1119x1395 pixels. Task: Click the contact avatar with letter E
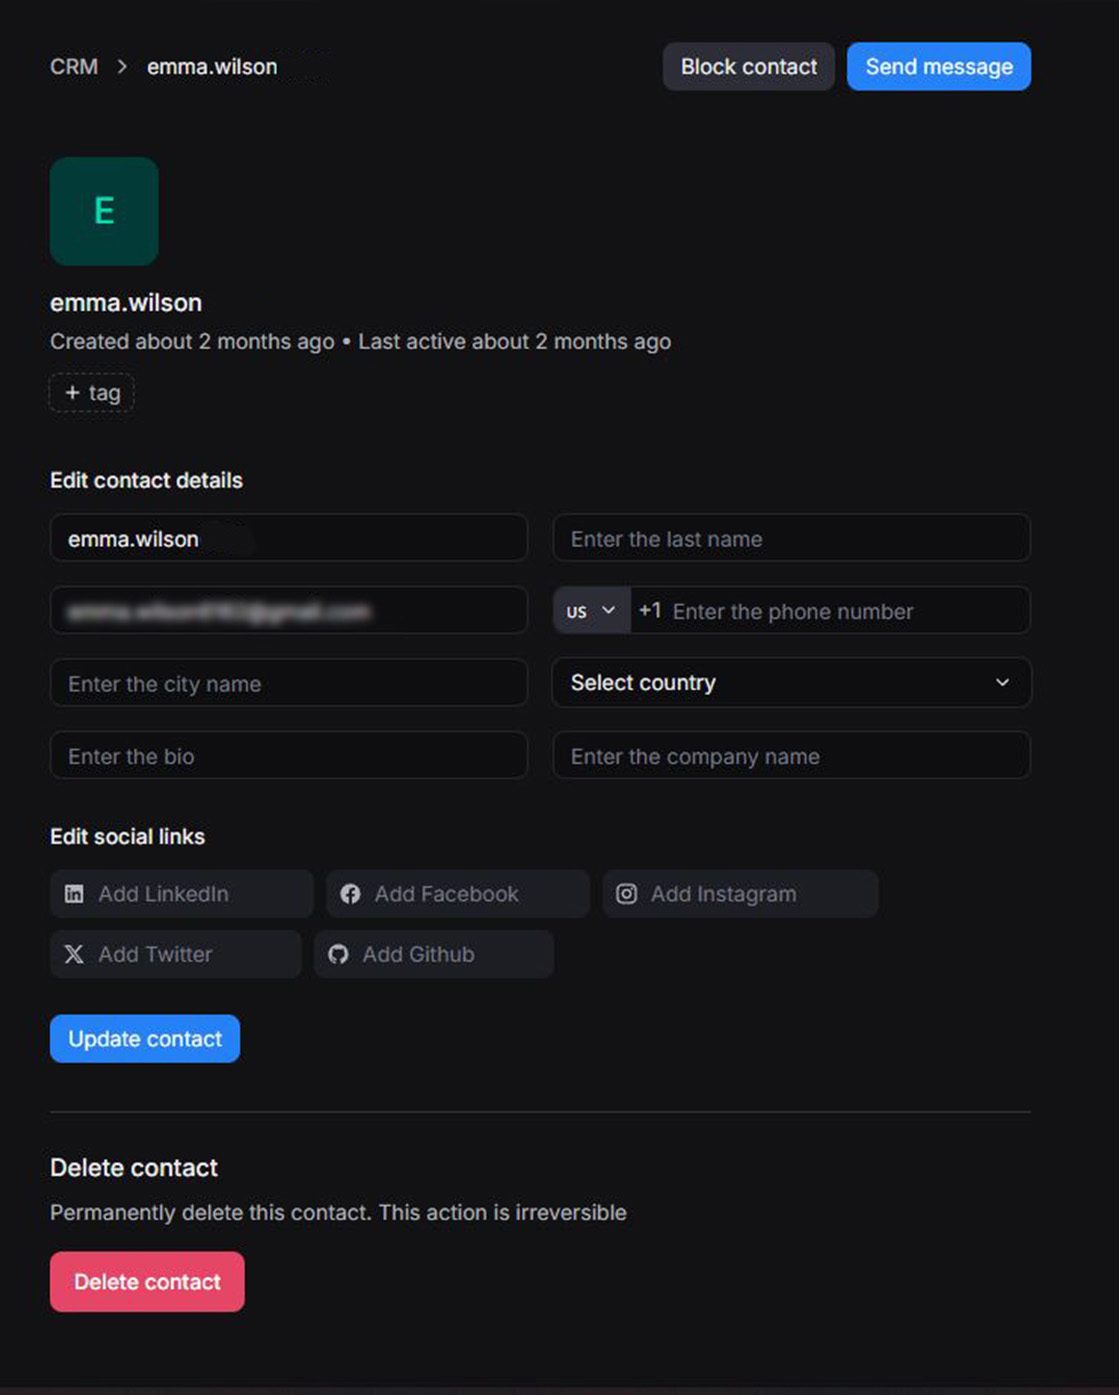[x=103, y=211]
